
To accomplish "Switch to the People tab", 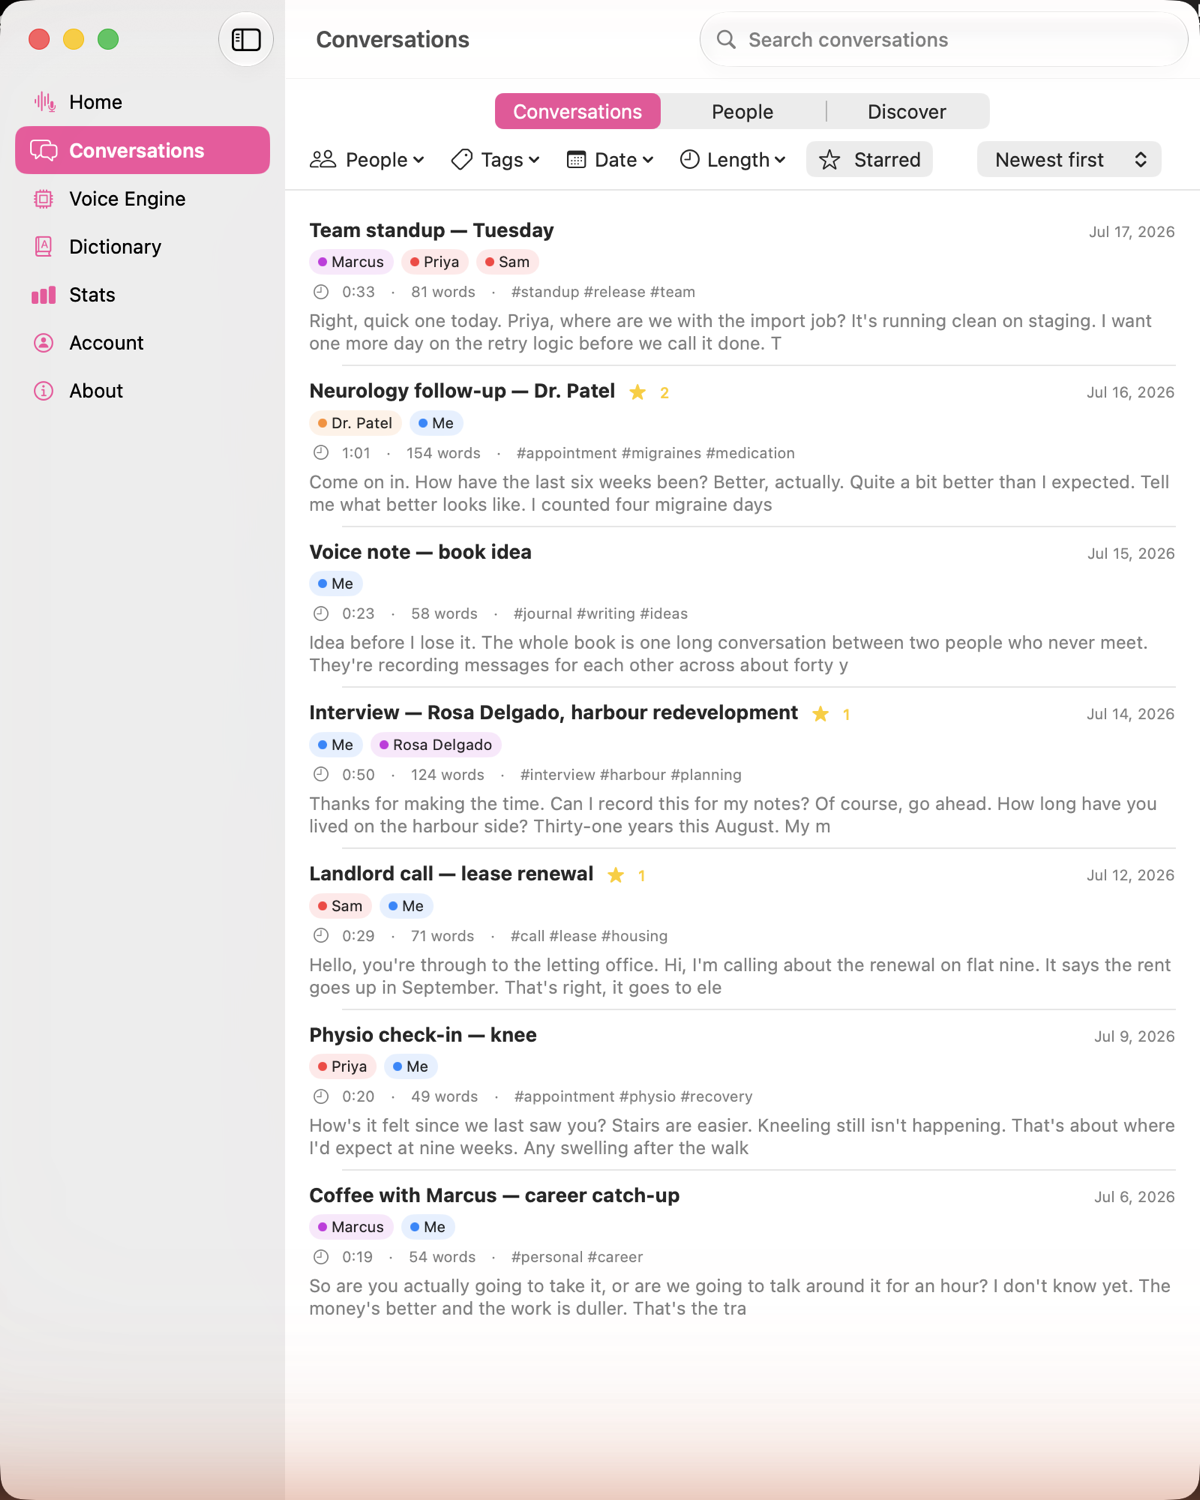I will pyautogui.click(x=743, y=112).
